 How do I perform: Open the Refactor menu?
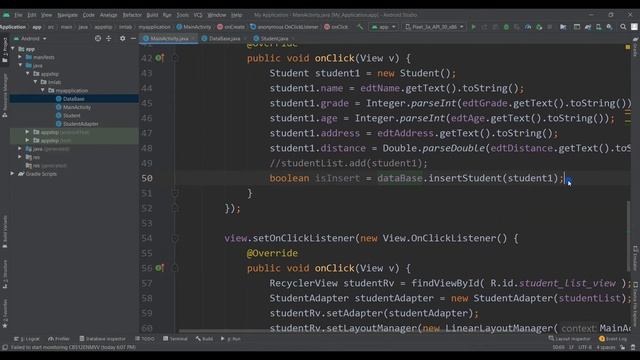tap(132, 15)
